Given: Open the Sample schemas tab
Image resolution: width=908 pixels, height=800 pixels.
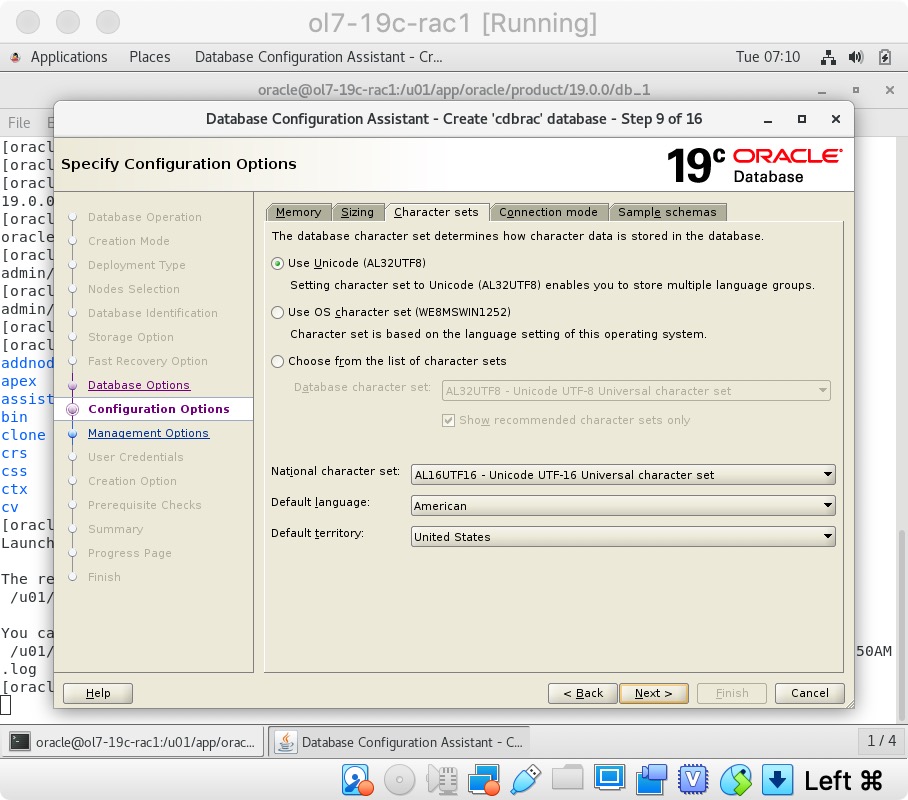Looking at the screenshot, I should coord(667,212).
